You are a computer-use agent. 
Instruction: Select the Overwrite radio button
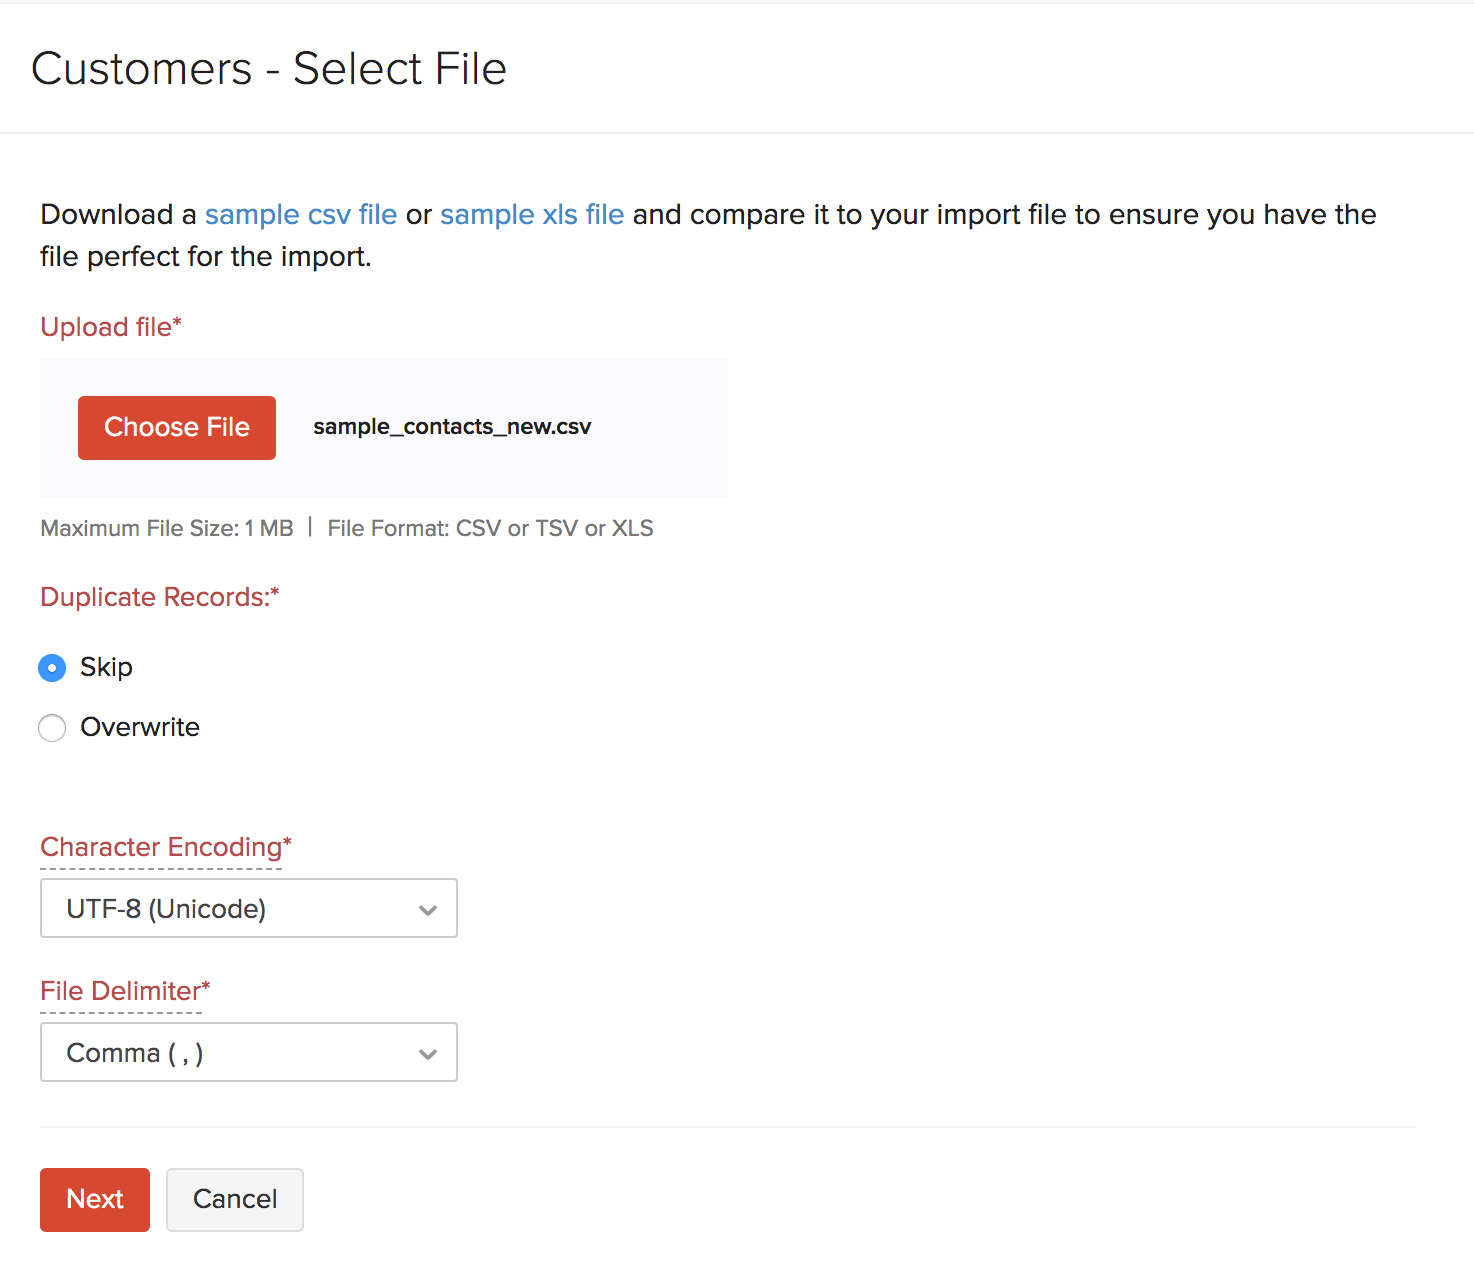pyautogui.click(x=52, y=728)
